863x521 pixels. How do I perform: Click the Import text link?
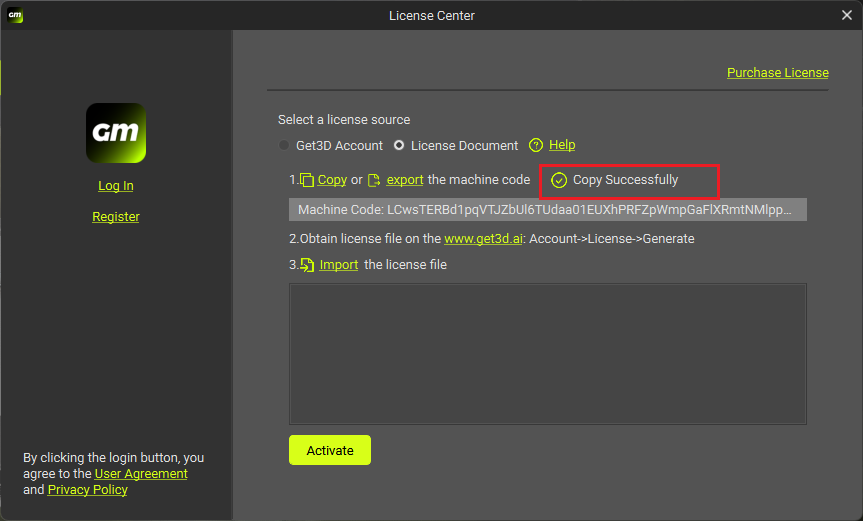click(x=338, y=265)
